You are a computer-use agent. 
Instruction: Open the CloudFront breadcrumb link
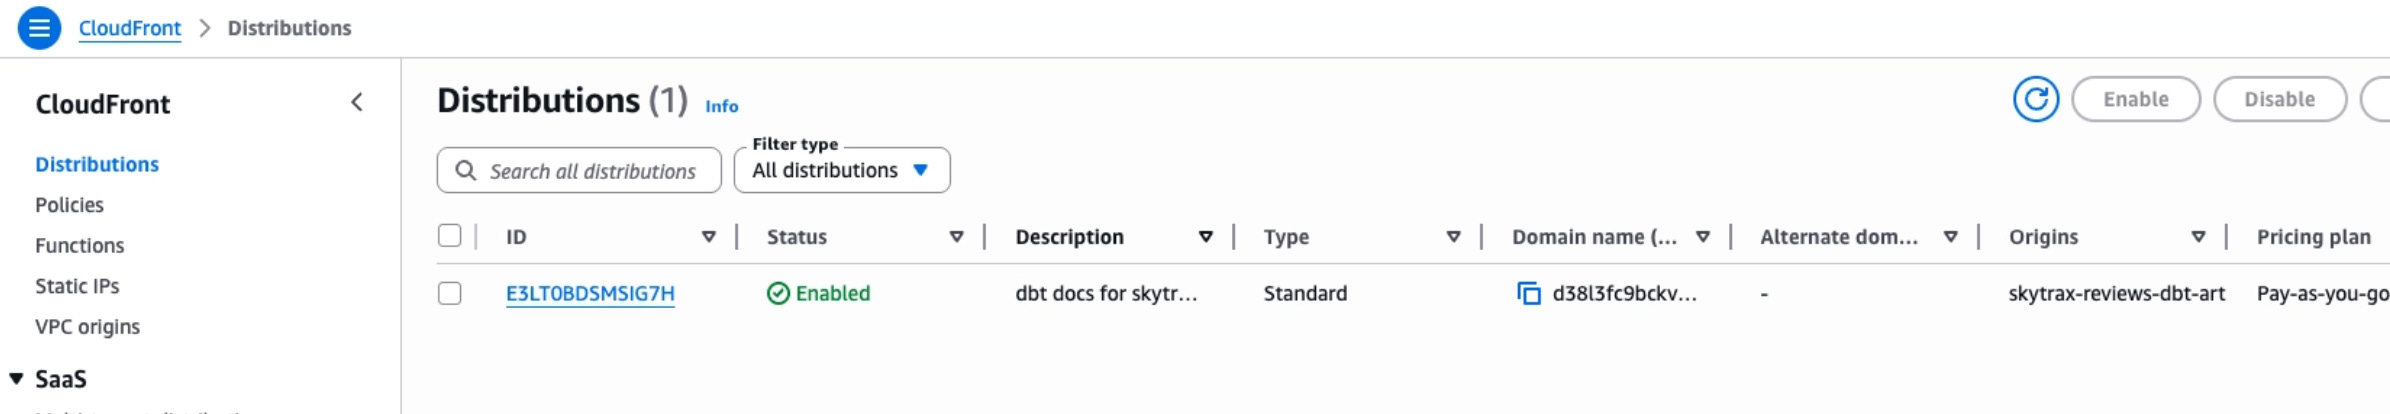click(x=130, y=28)
